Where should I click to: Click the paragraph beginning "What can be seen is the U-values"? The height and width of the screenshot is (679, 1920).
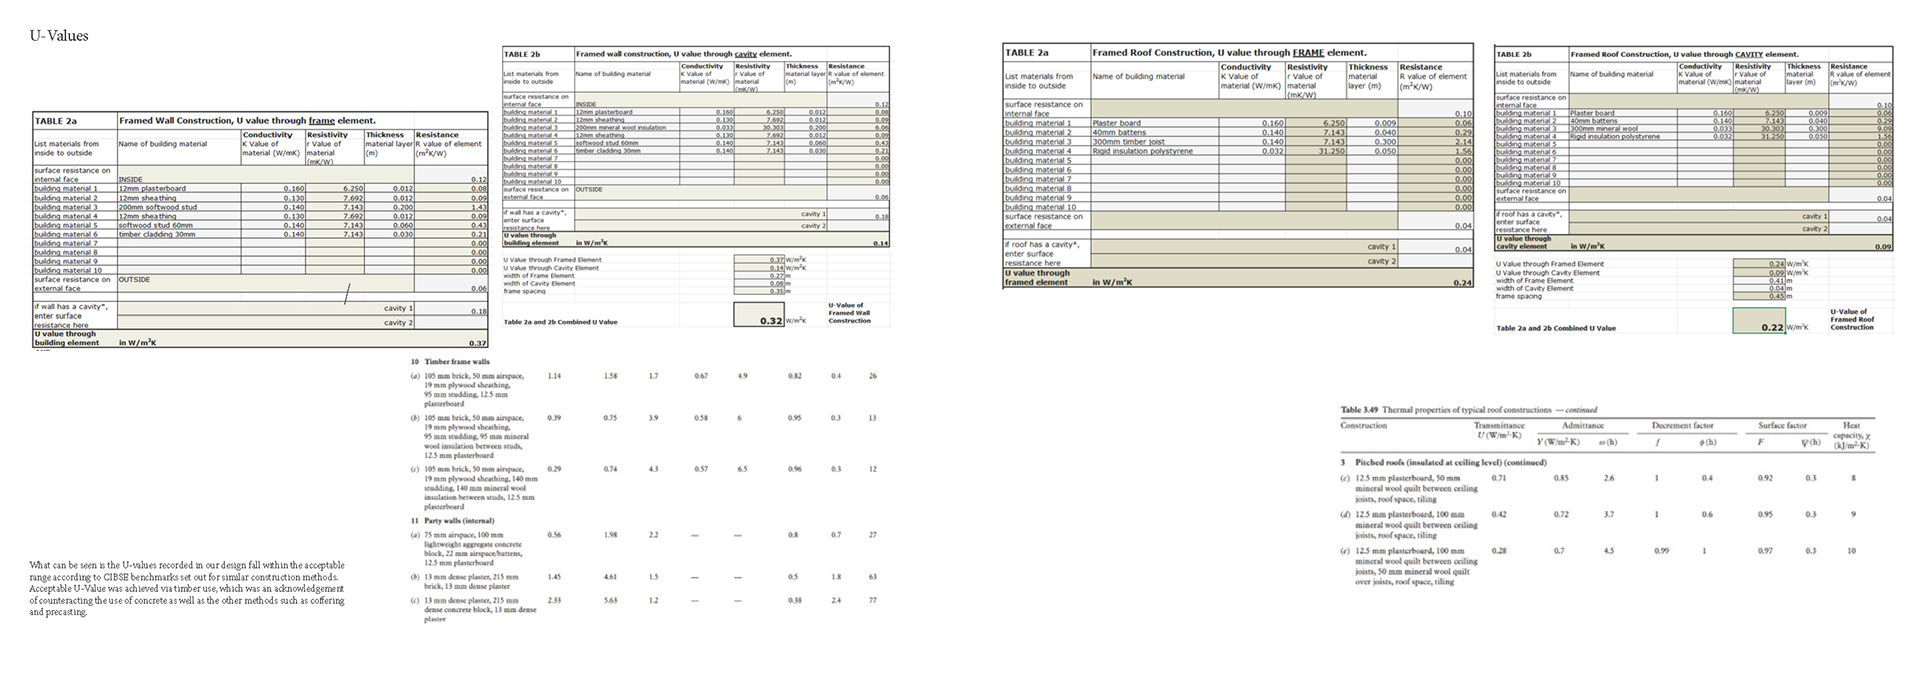(187, 589)
